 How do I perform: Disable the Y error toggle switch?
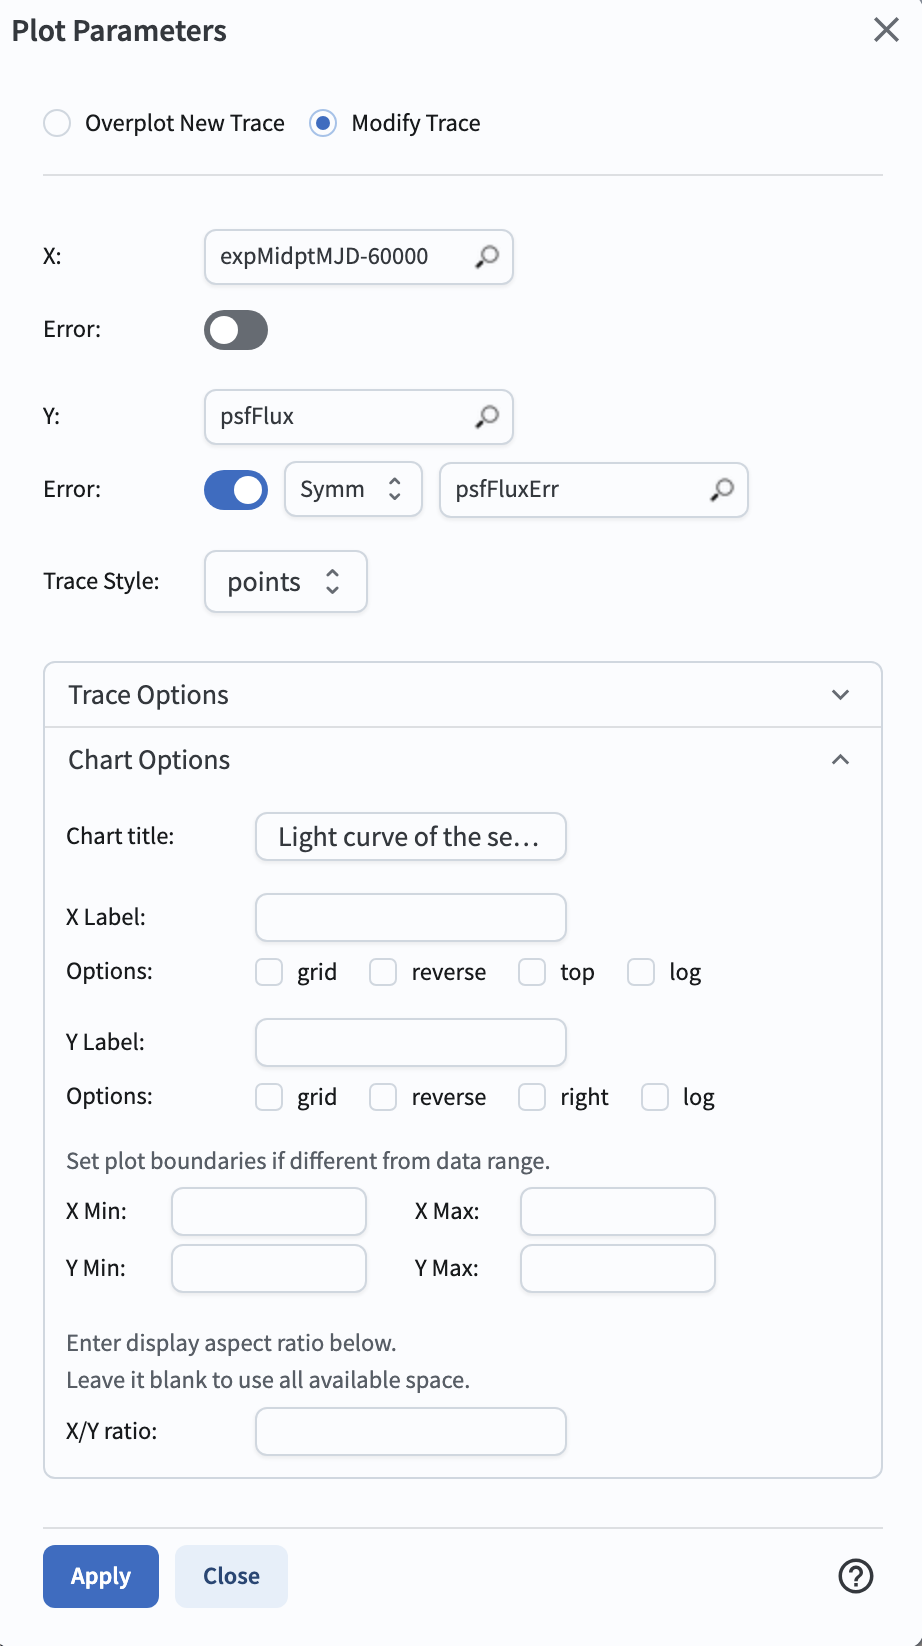click(236, 490)
